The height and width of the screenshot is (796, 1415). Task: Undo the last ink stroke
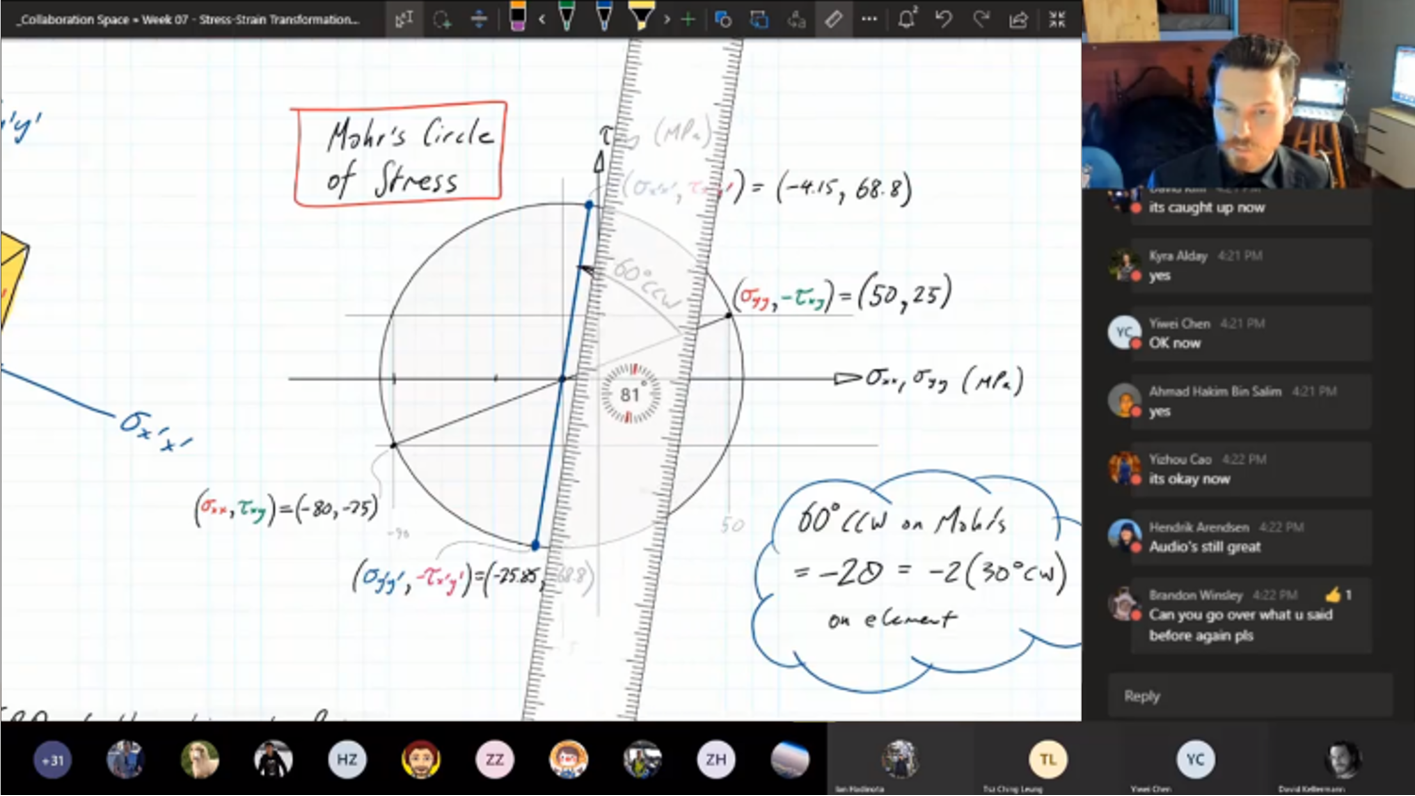tap(944, 19)
